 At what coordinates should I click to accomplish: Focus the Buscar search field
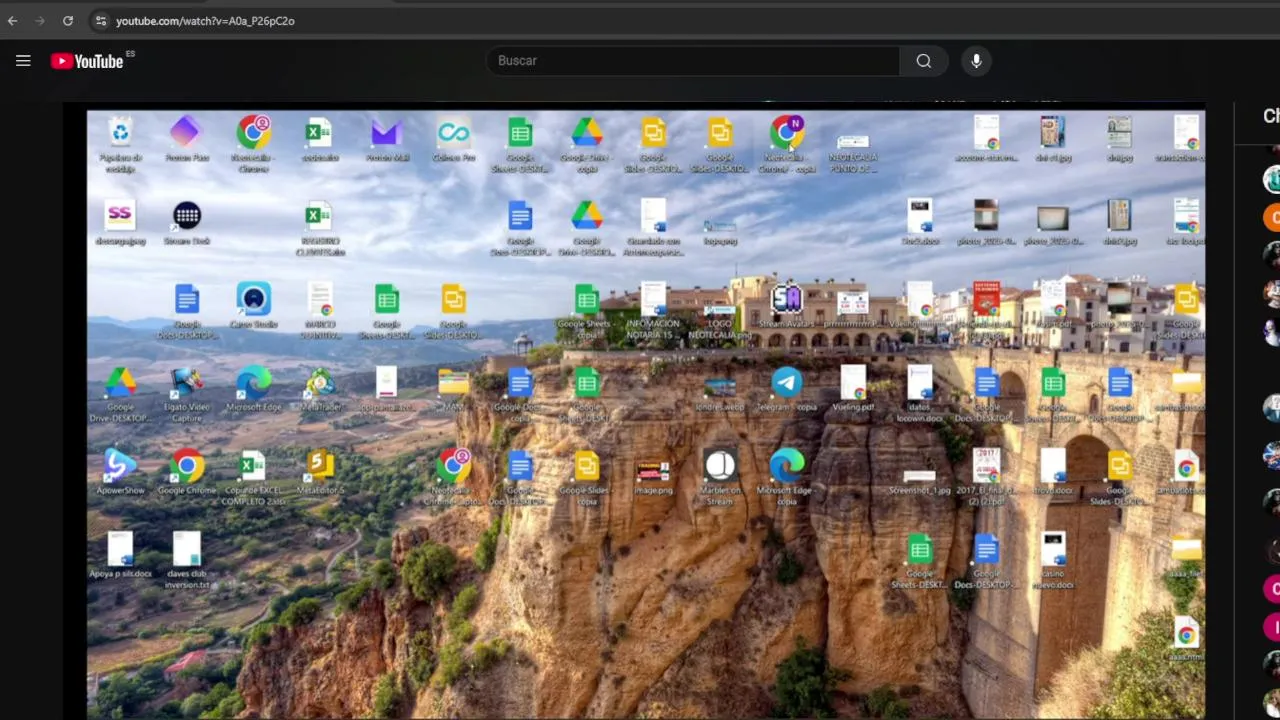point(692,61)
